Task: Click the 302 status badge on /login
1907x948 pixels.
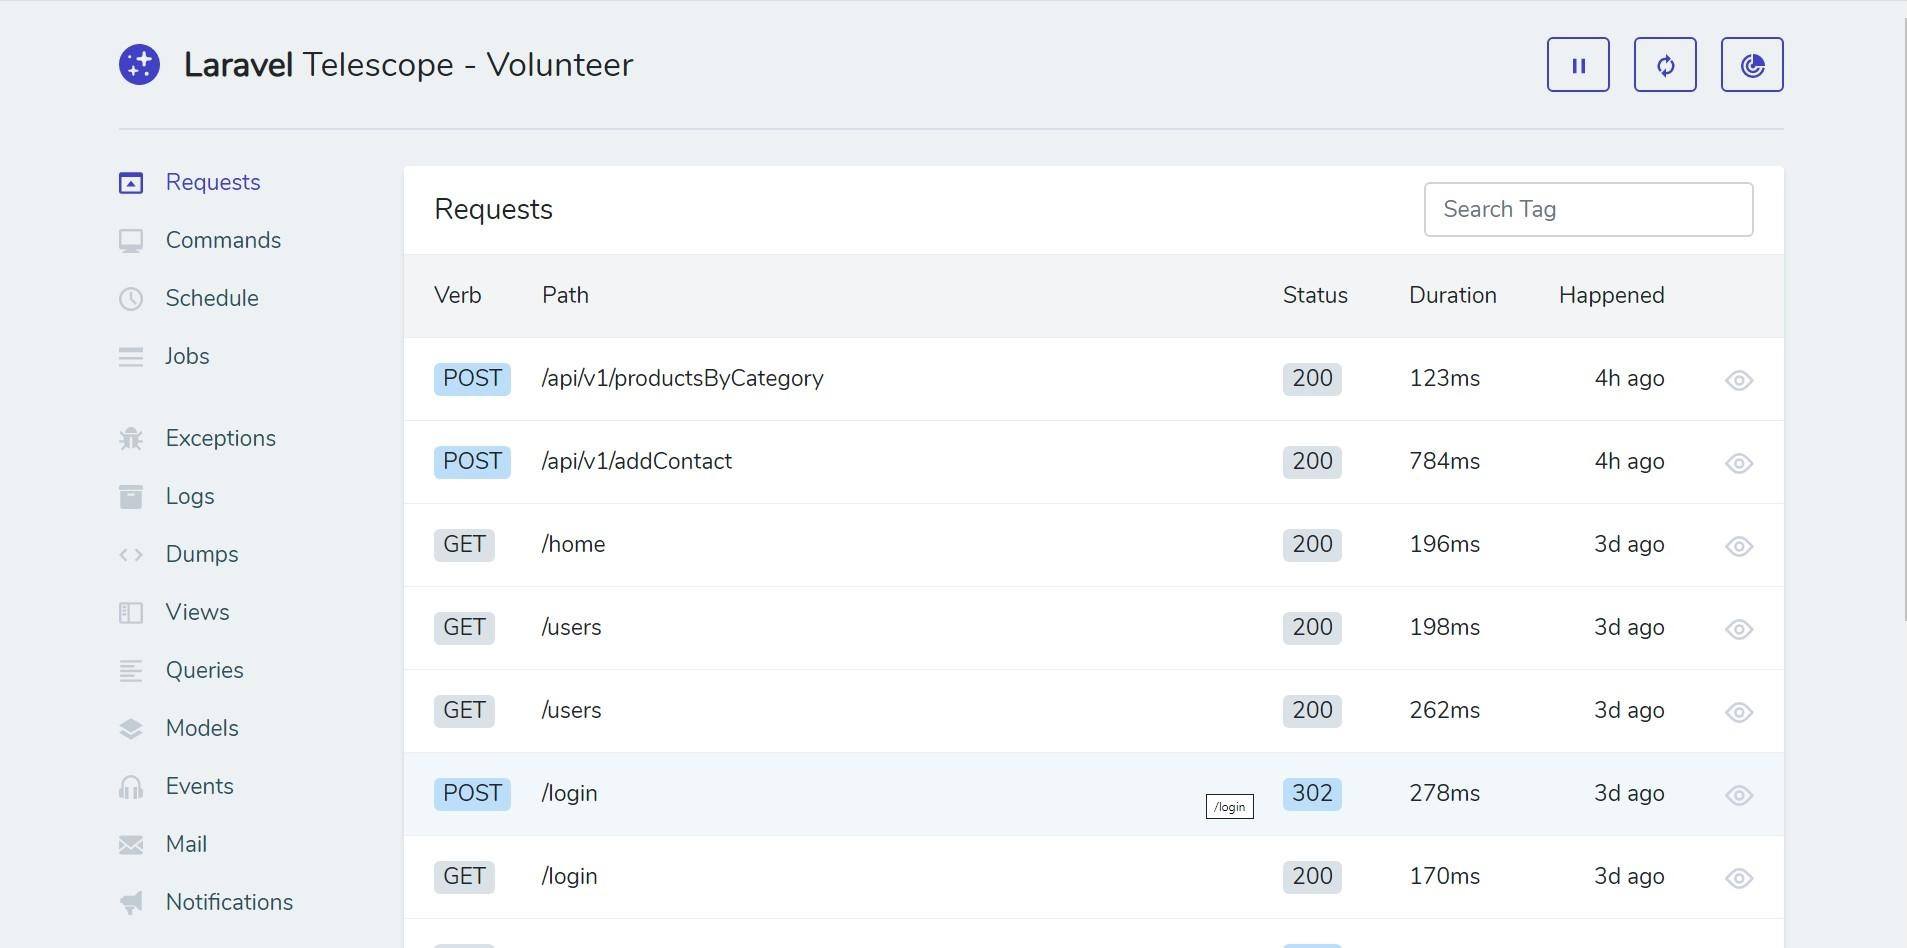Action: click(1311, 793)
